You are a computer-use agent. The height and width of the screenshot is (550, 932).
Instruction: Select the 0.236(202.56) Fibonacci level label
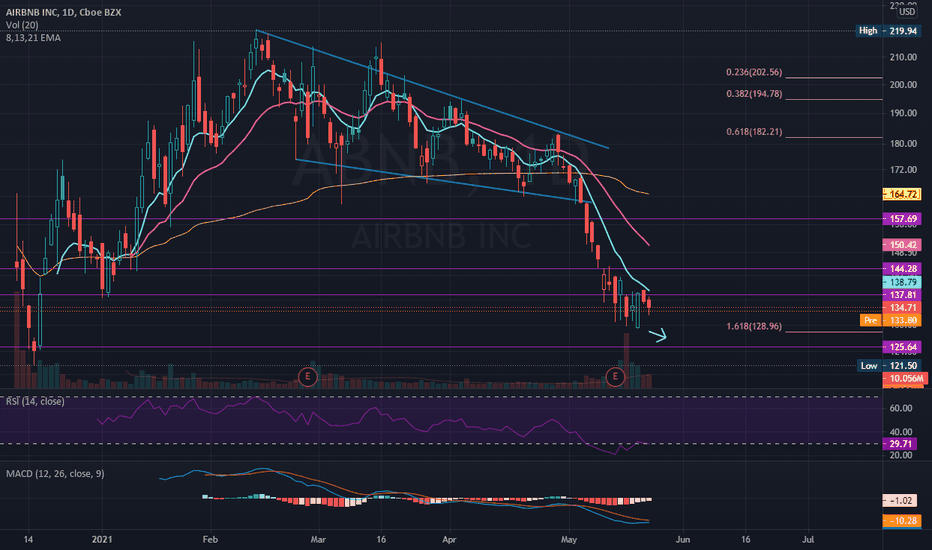point(754,72)
